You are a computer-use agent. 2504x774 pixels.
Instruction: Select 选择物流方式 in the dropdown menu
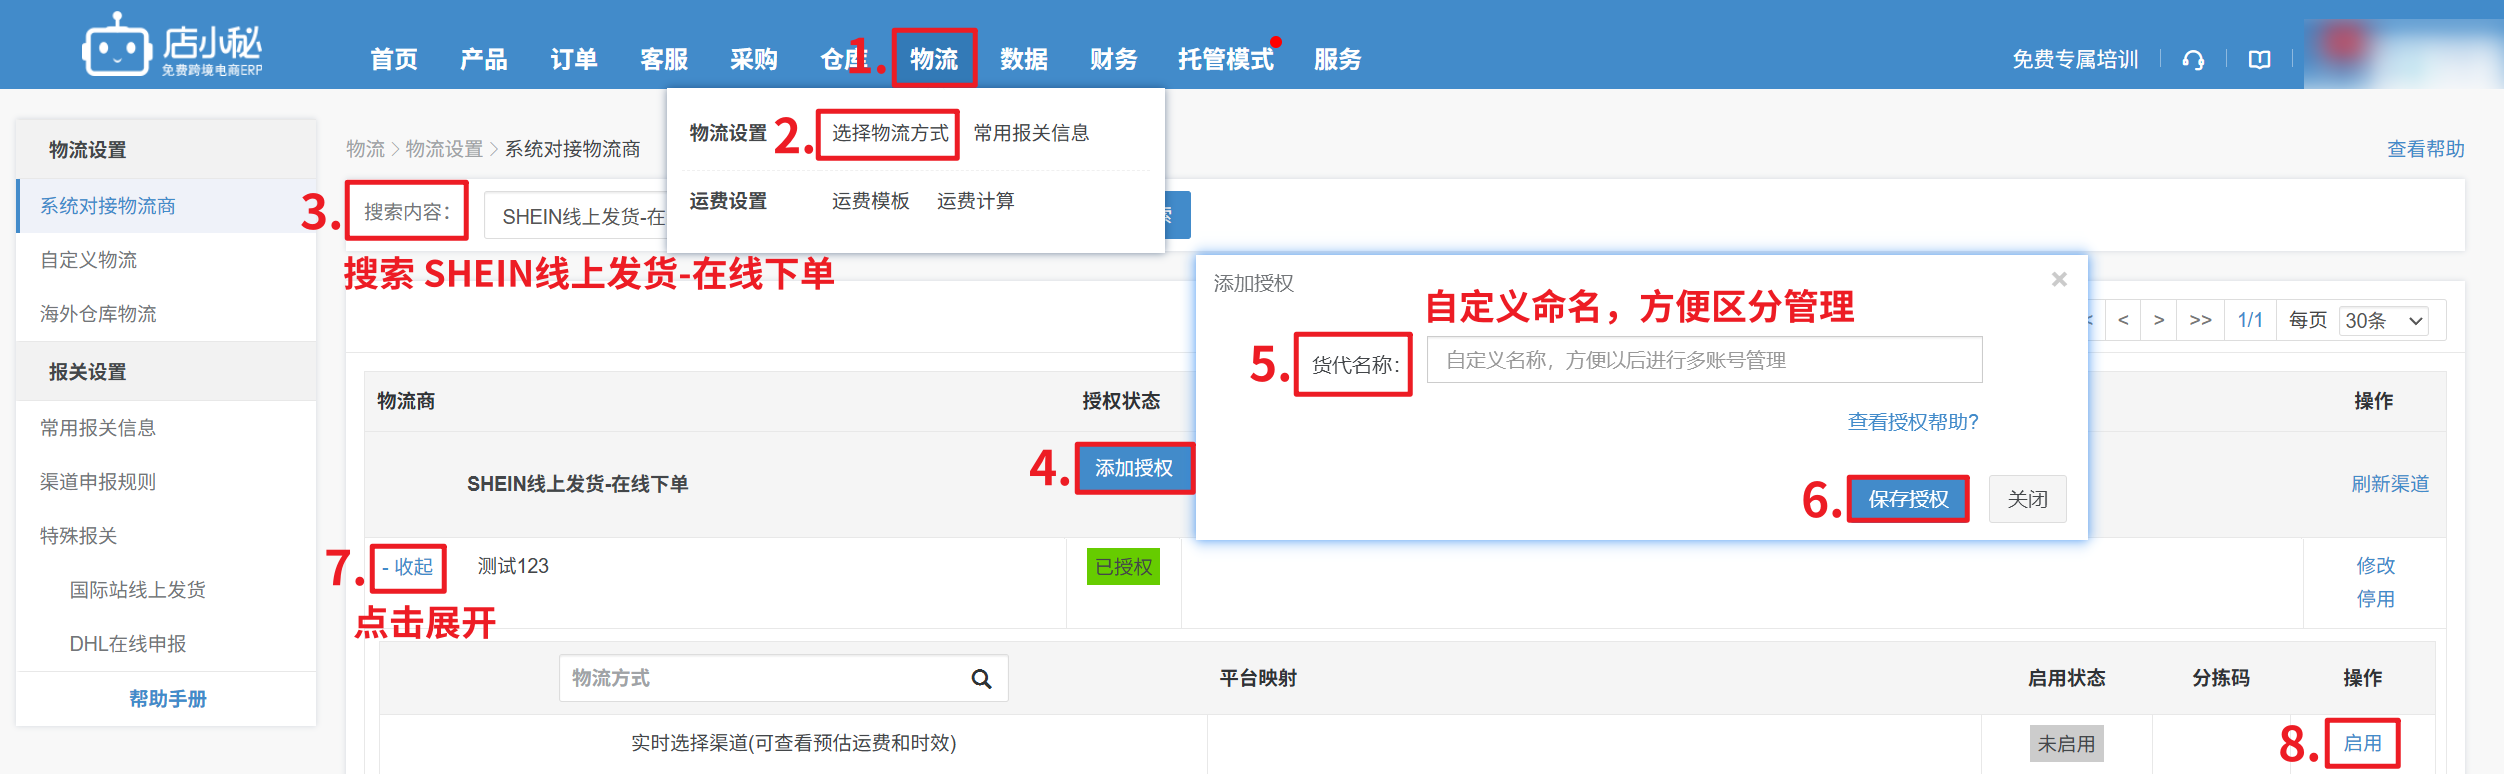pyautogui.click(x=889, y=133)
